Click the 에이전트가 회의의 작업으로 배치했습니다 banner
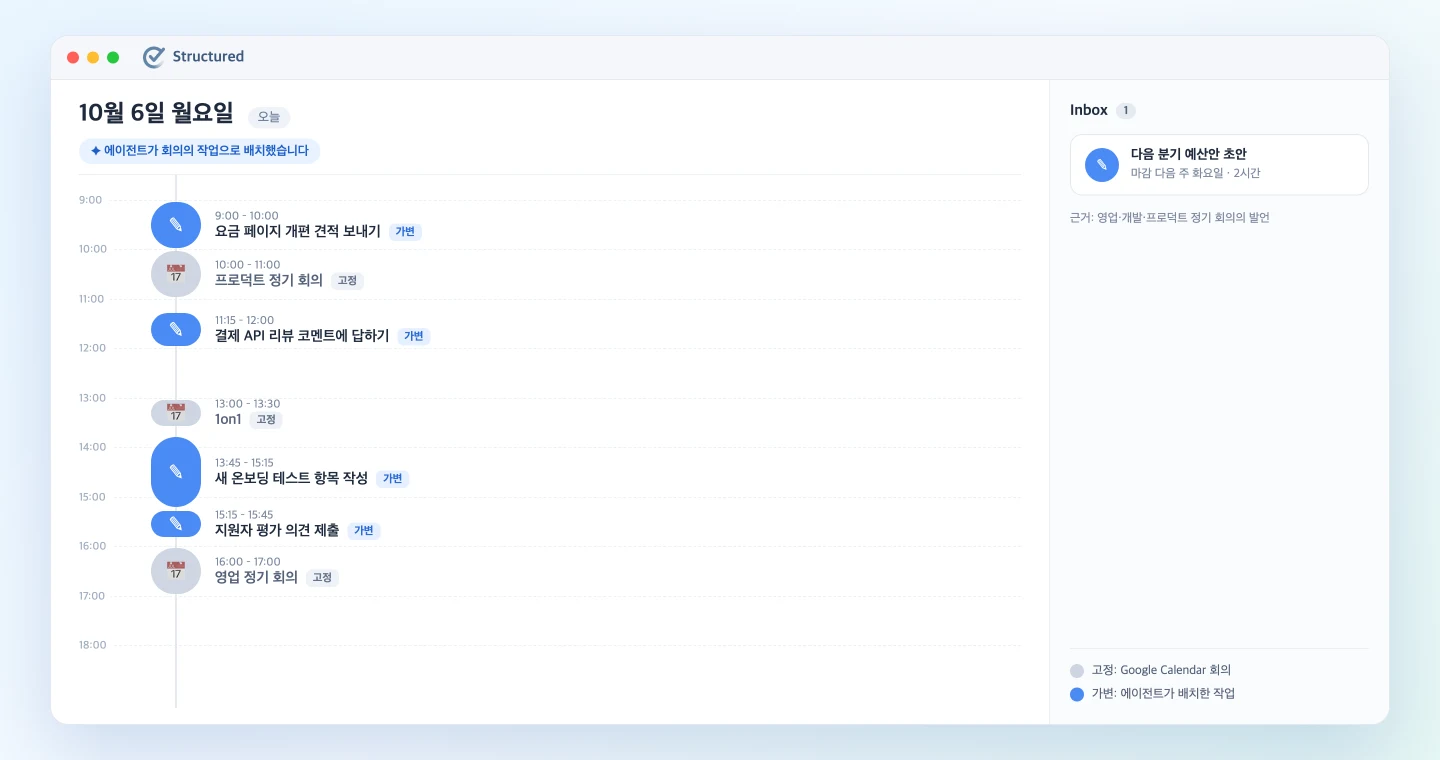The height and width of the screenshot is (760, 1440). coord(200,151)
